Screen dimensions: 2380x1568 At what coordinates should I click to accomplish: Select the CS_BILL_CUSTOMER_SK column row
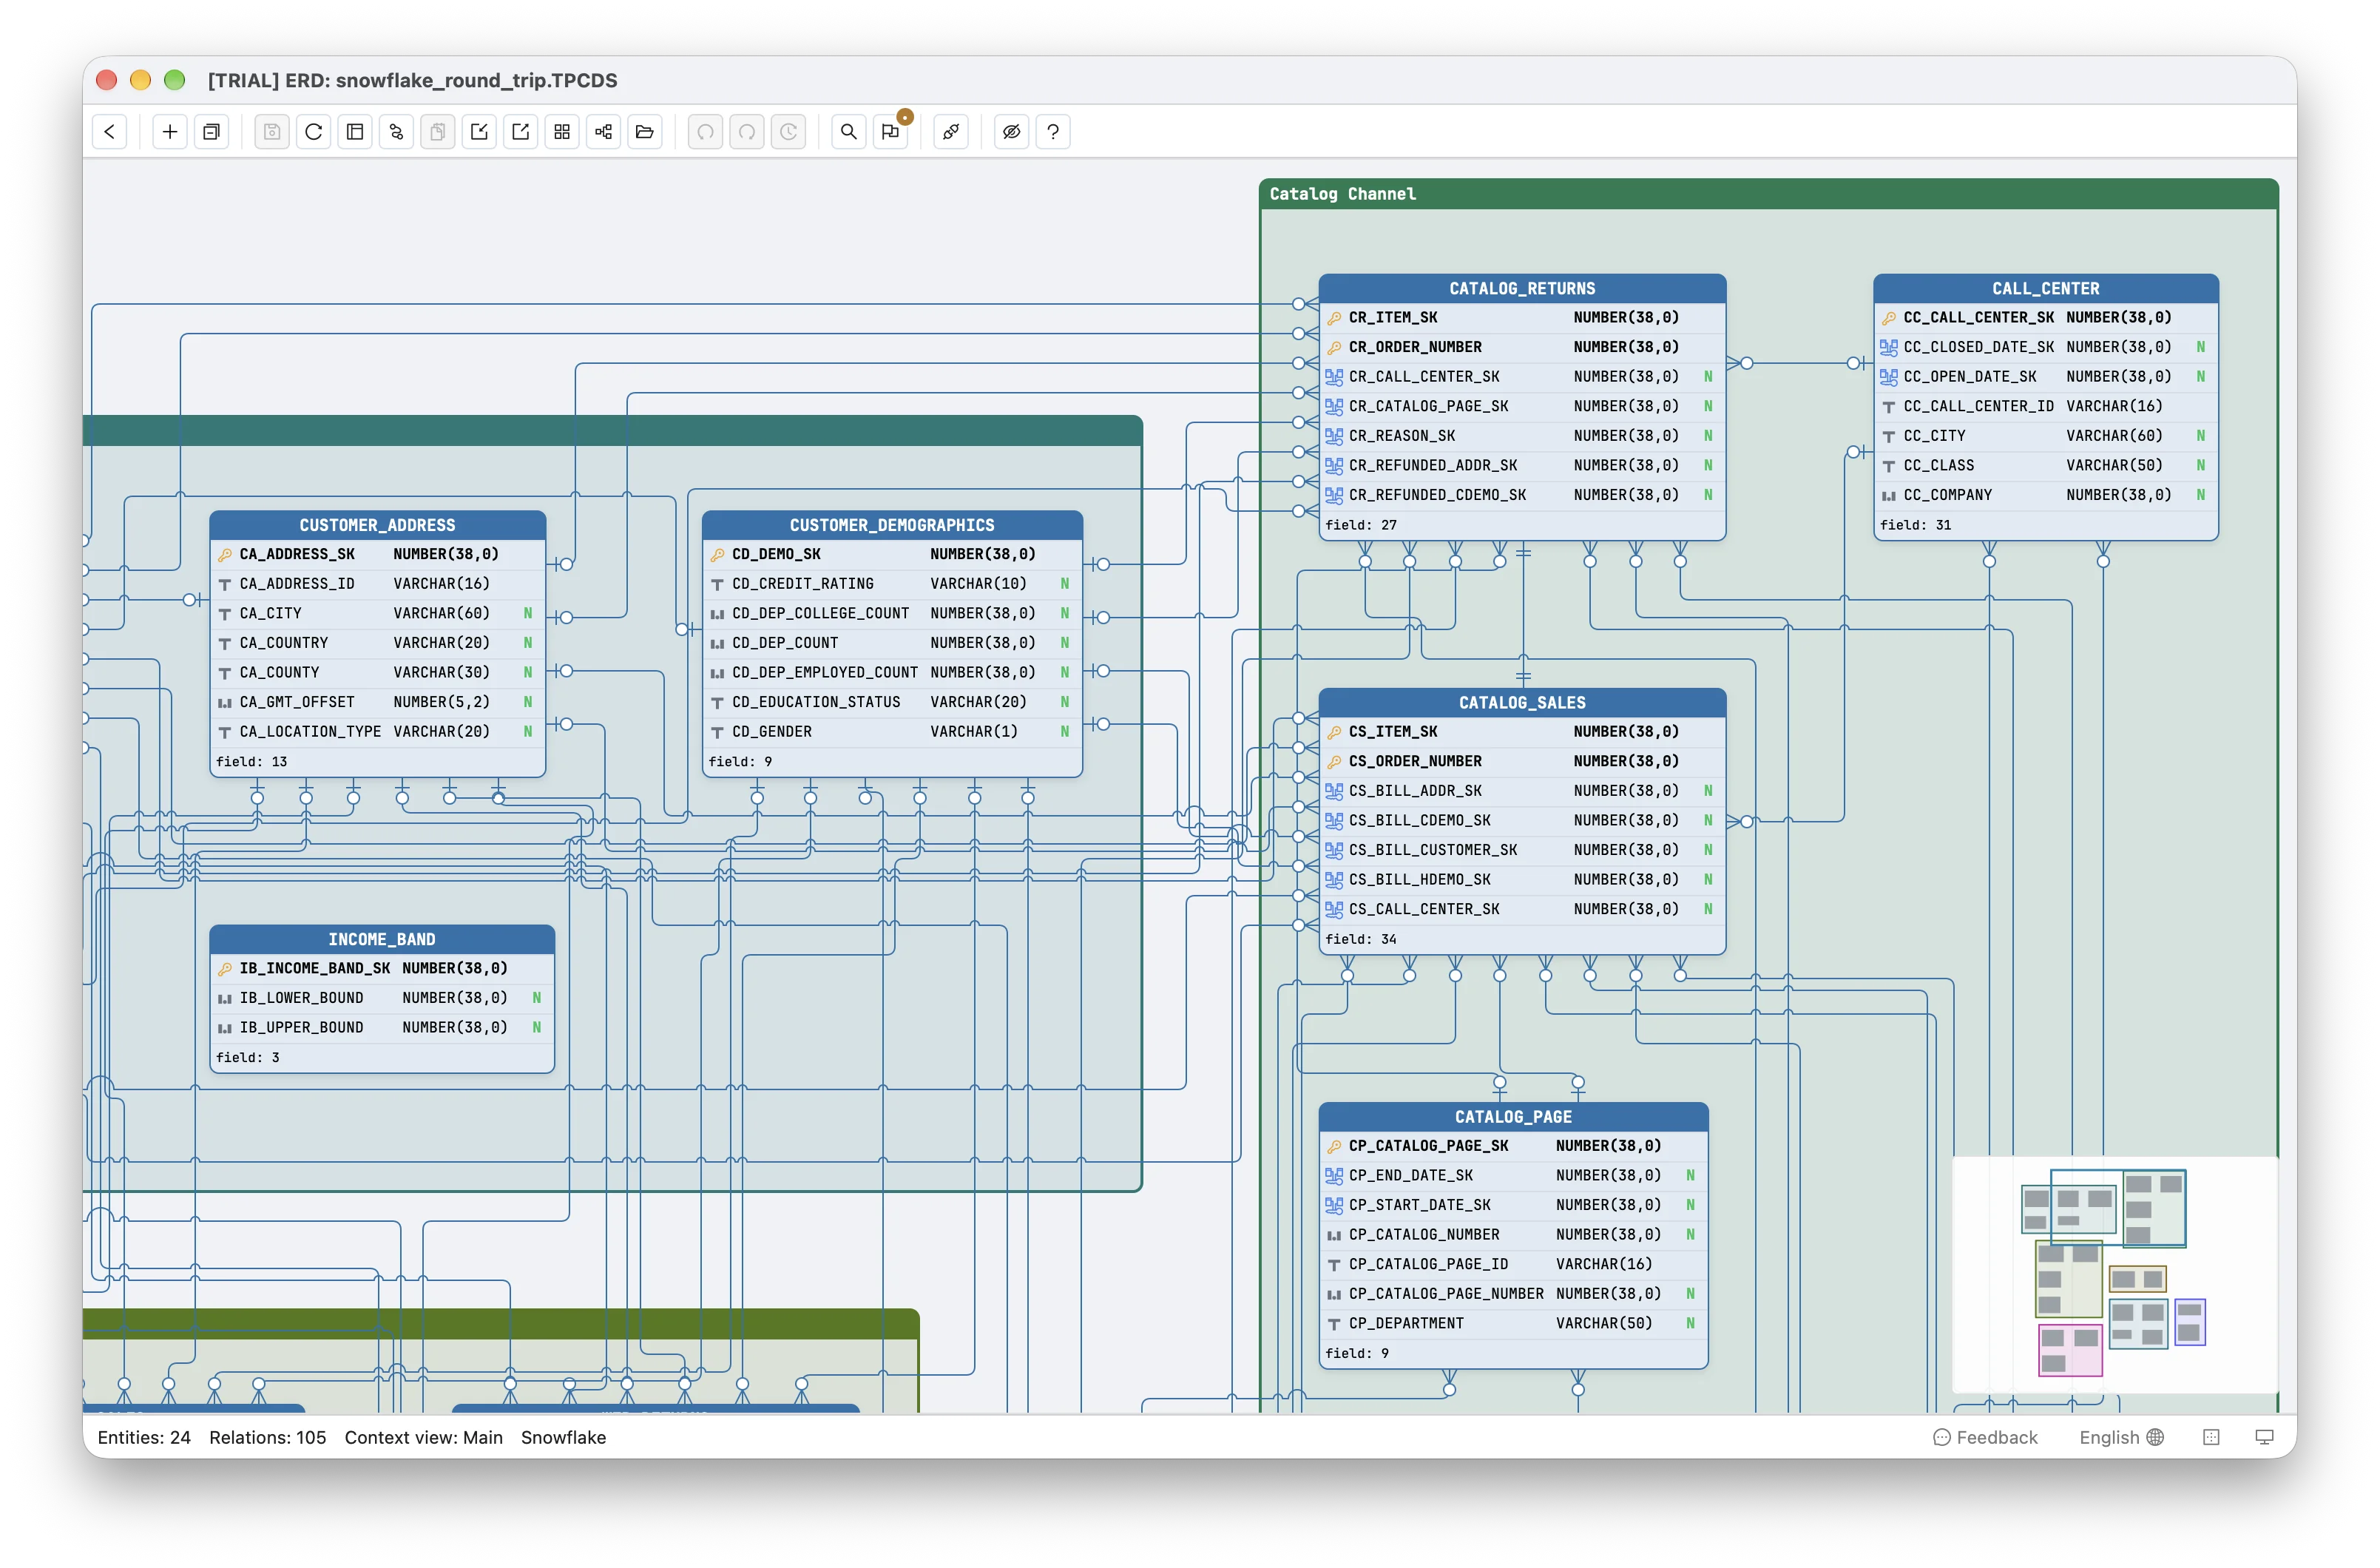[1522, 850]
